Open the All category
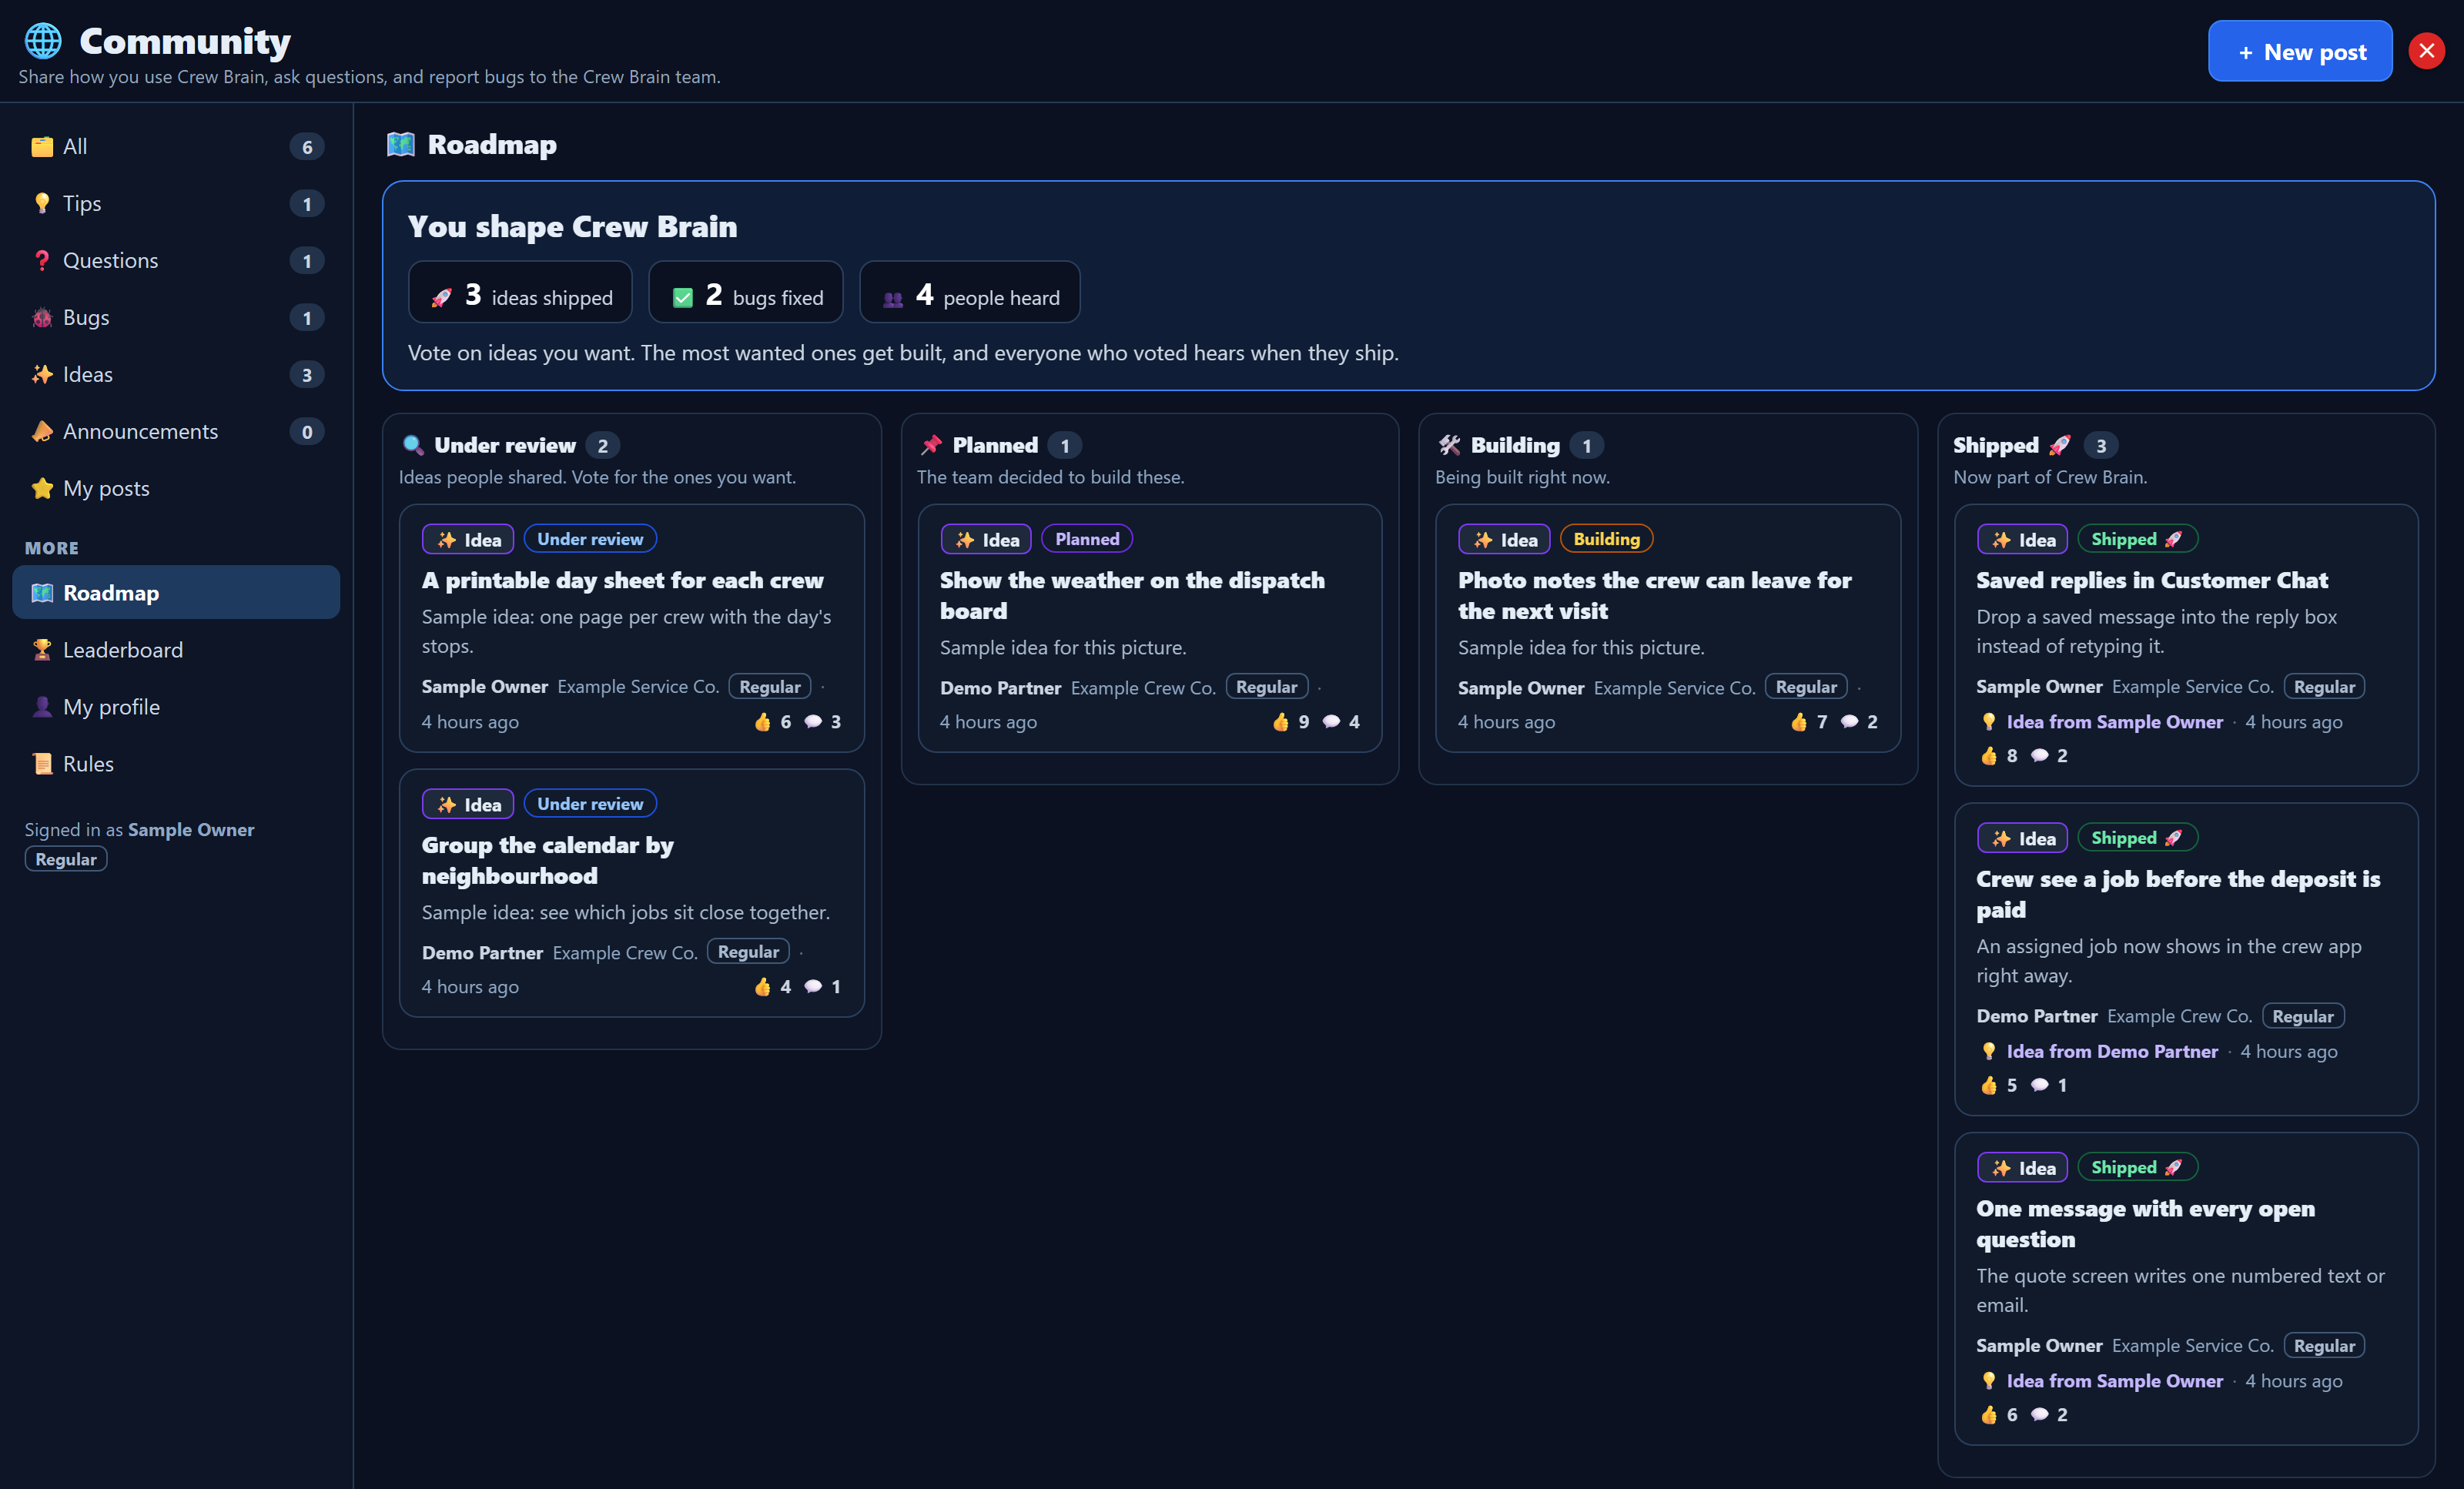Image resolution: width=2464 pixels, height=1489 pixels. point(176,147)
